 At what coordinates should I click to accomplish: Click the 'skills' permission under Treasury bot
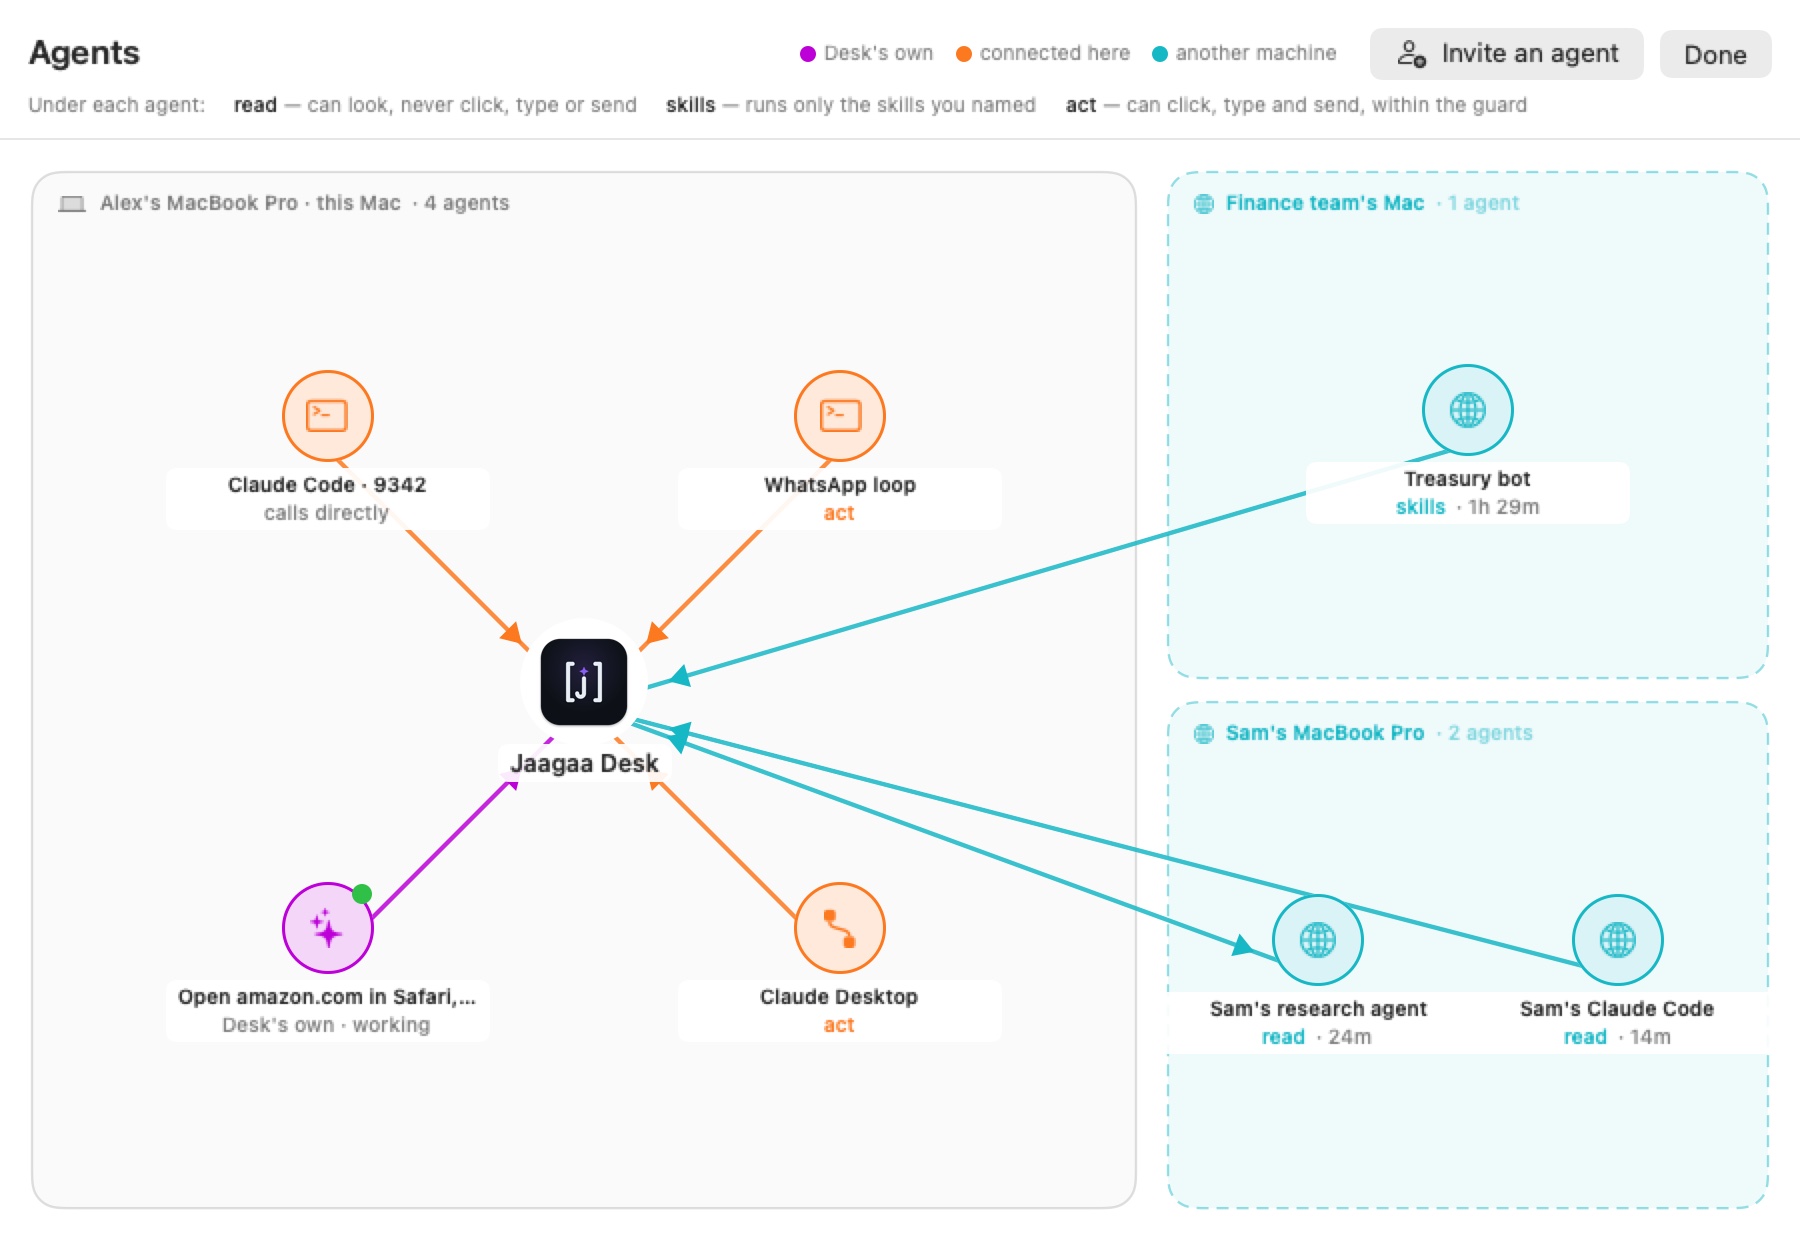point(1420,507)
